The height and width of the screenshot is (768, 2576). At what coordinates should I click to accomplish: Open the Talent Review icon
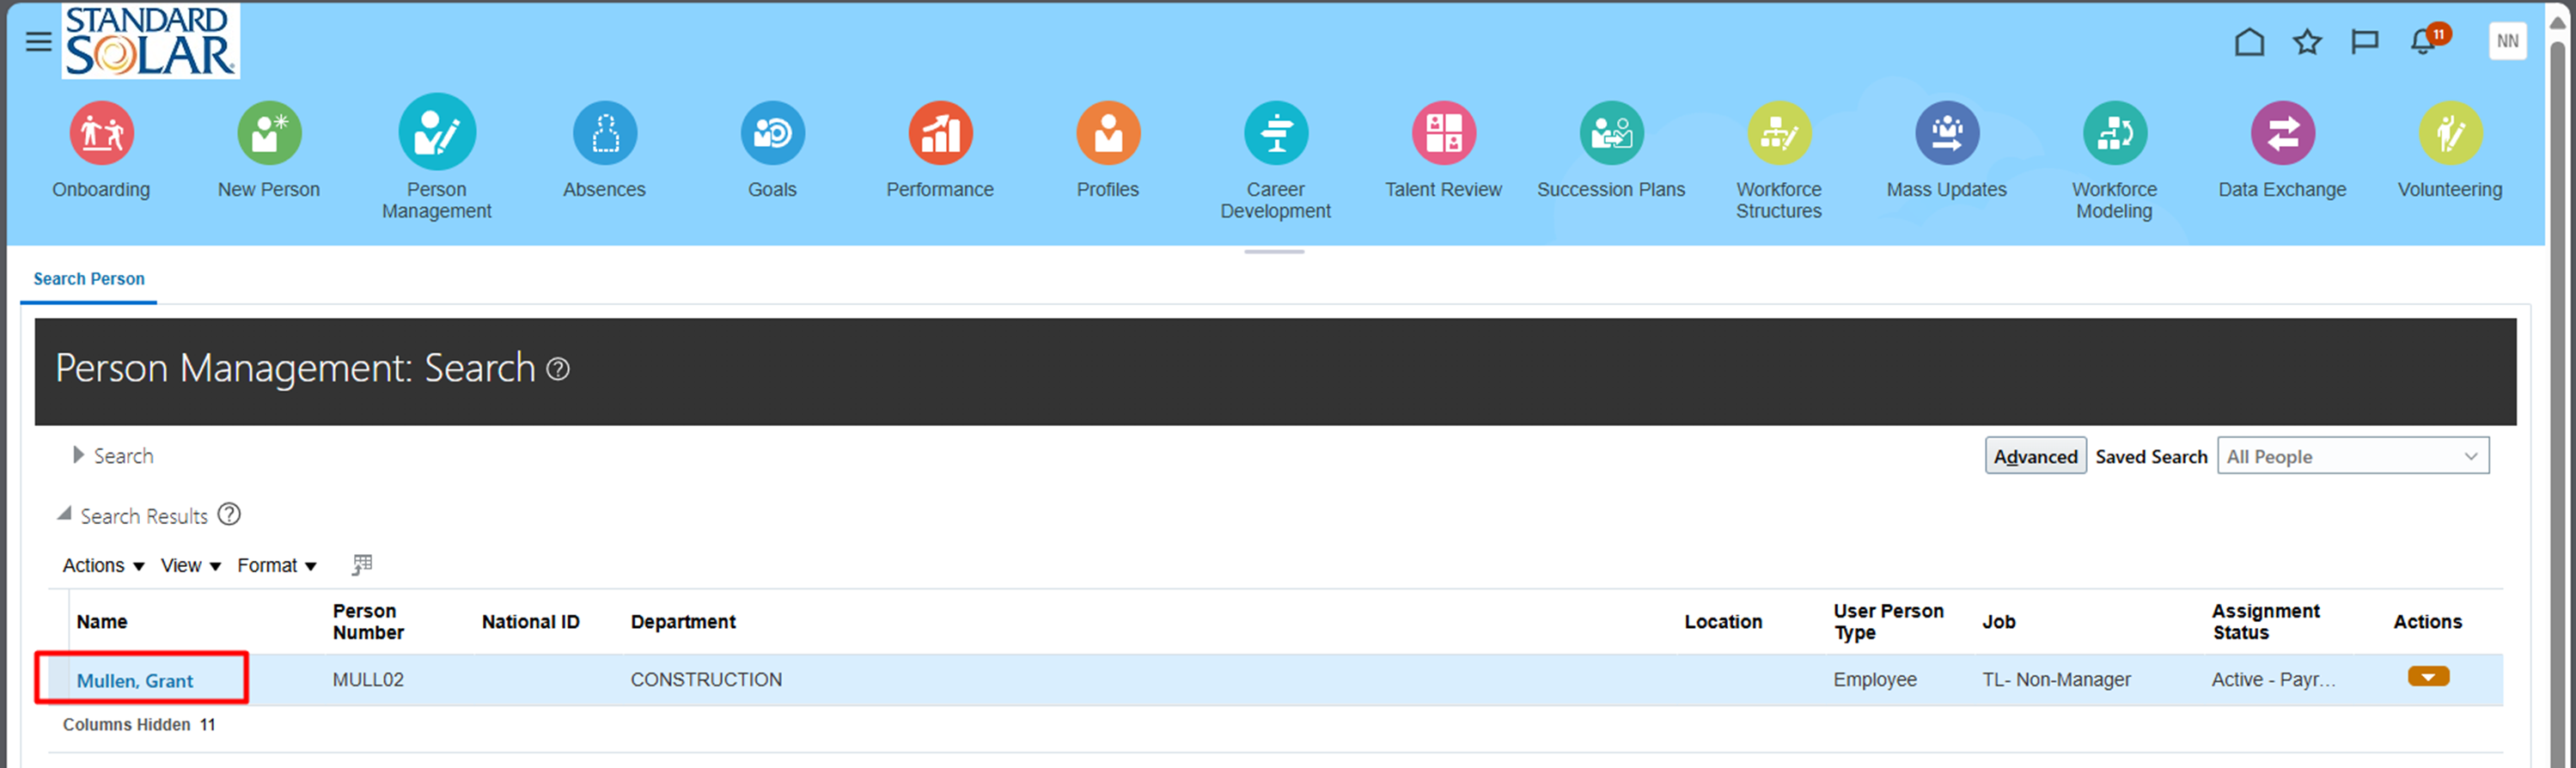(x=1443, y=133)
